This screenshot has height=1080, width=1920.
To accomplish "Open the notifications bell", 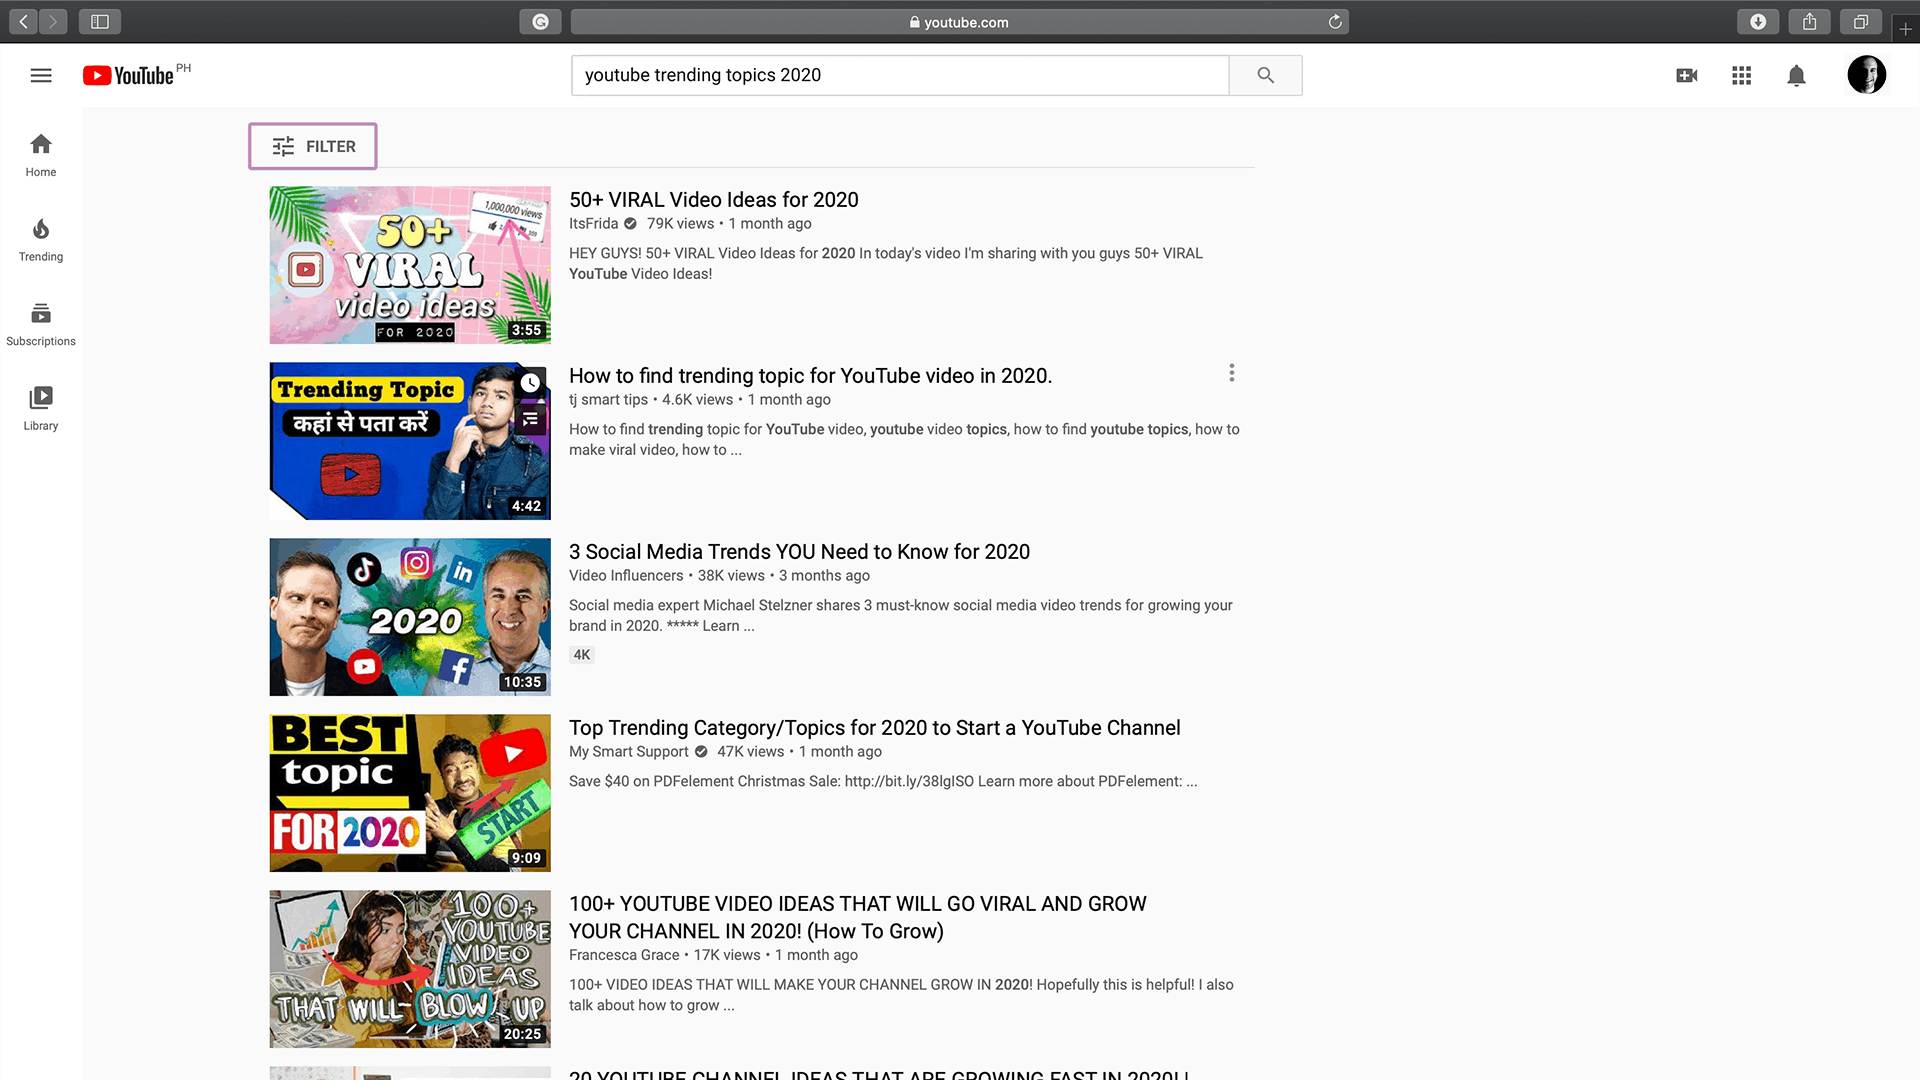I will pyautogui.click(x=1796, y=75).
